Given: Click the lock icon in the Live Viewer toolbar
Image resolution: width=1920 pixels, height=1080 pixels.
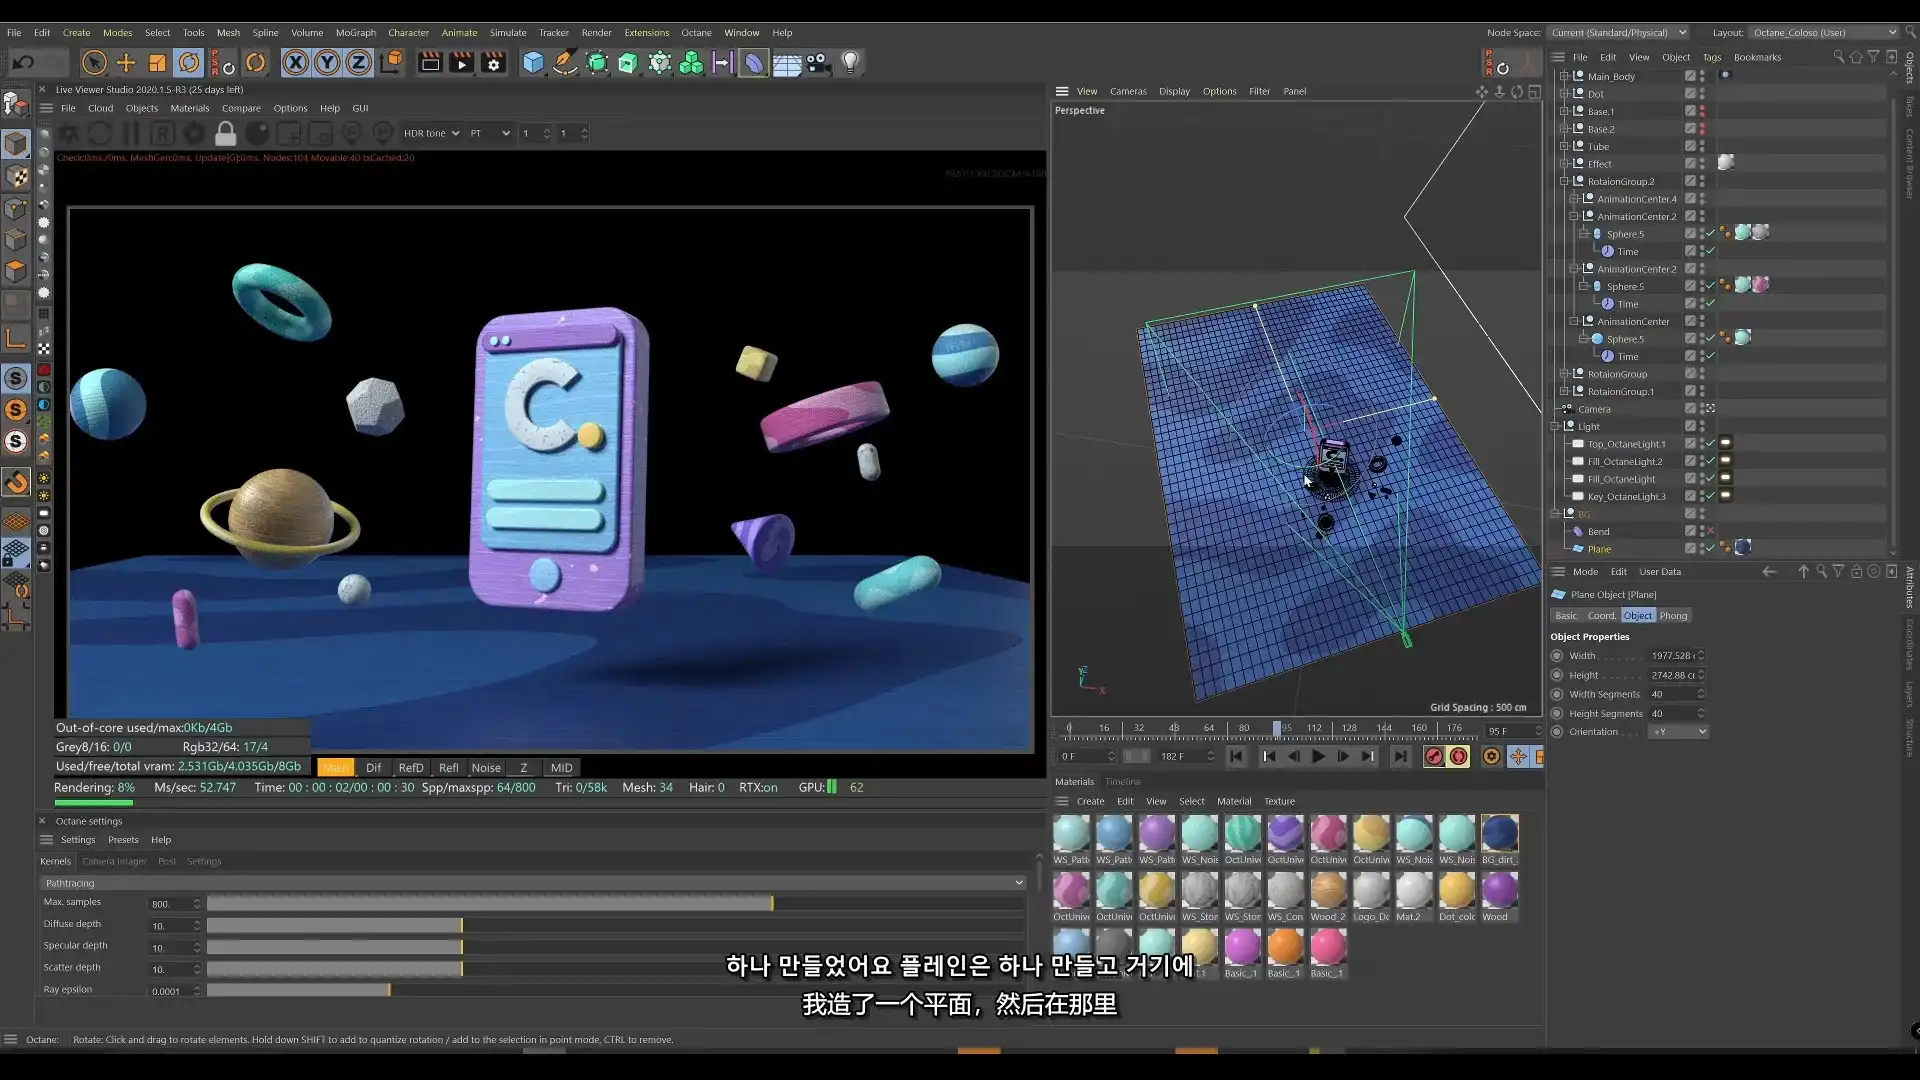Looking at the screenshot, I should 225,133.
